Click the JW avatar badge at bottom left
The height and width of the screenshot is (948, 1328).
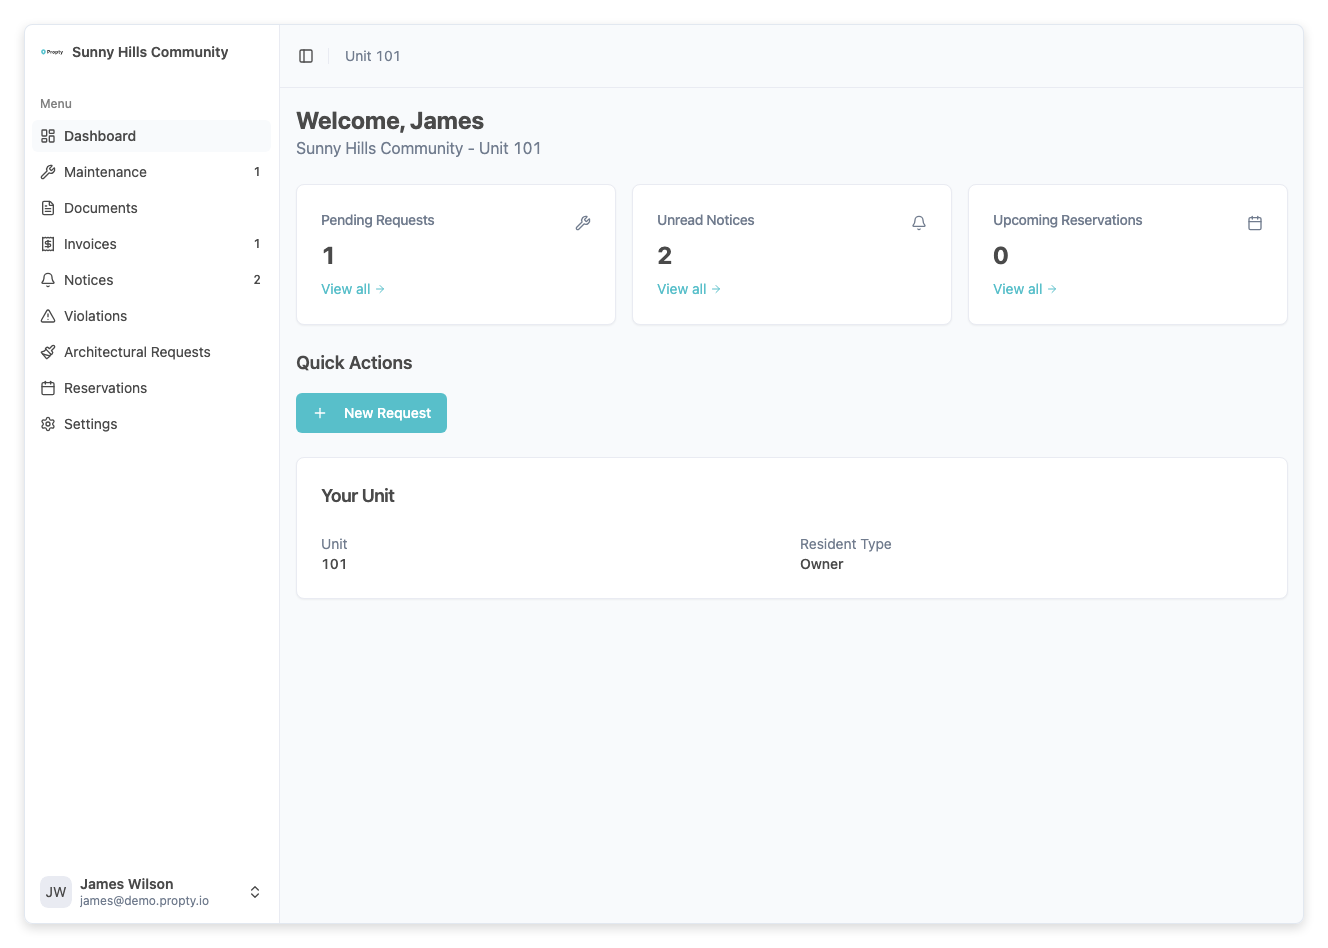pyautogui.click(x=55, y=891)
